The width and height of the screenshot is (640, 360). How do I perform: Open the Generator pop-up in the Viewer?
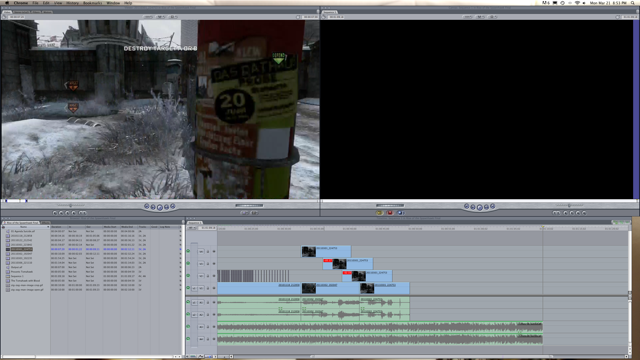[x=255, y=213]
